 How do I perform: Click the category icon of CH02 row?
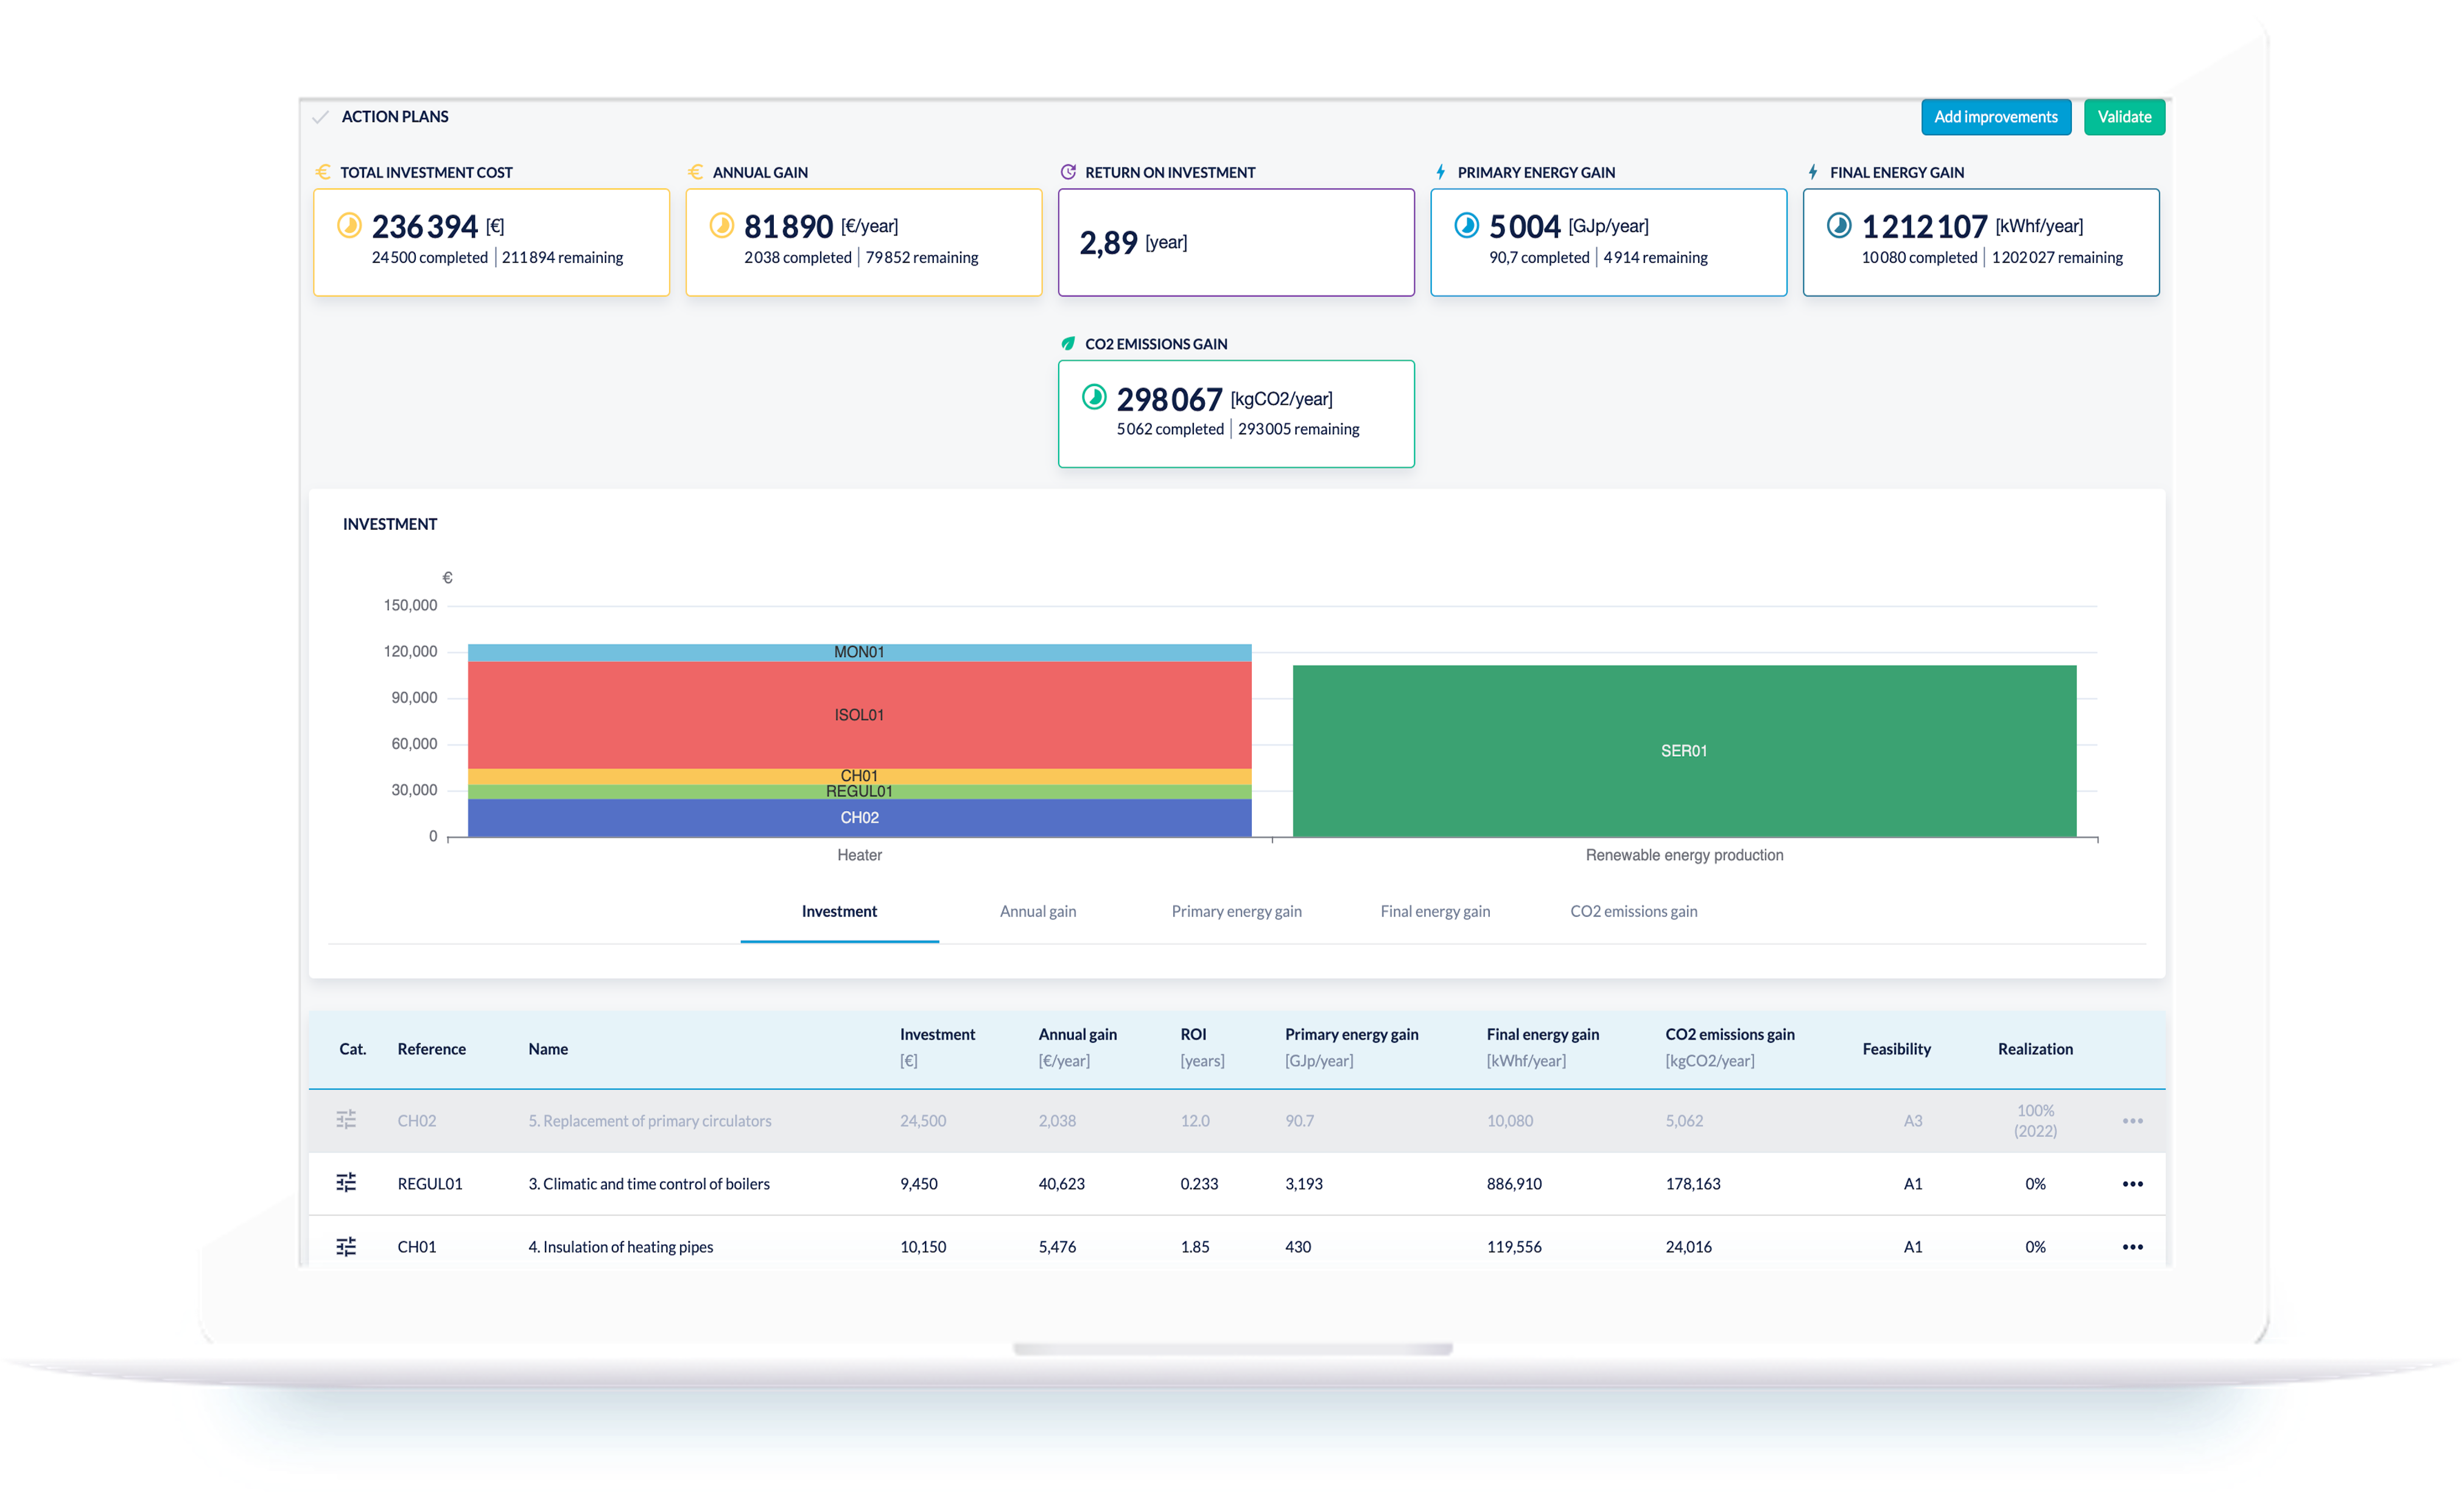tap(346, 1120)
